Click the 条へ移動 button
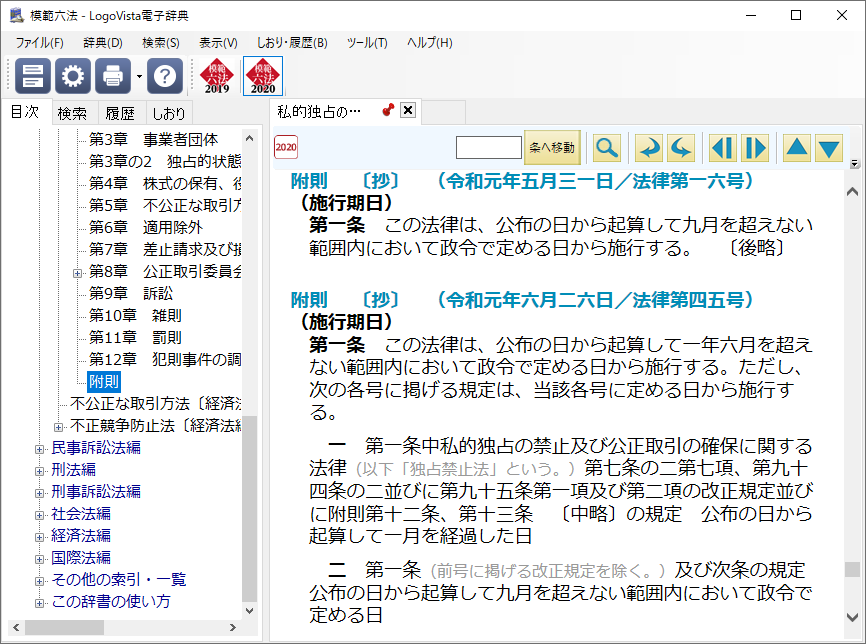The width and height of the screenshot is (866, 644). (x=552, y=147)
